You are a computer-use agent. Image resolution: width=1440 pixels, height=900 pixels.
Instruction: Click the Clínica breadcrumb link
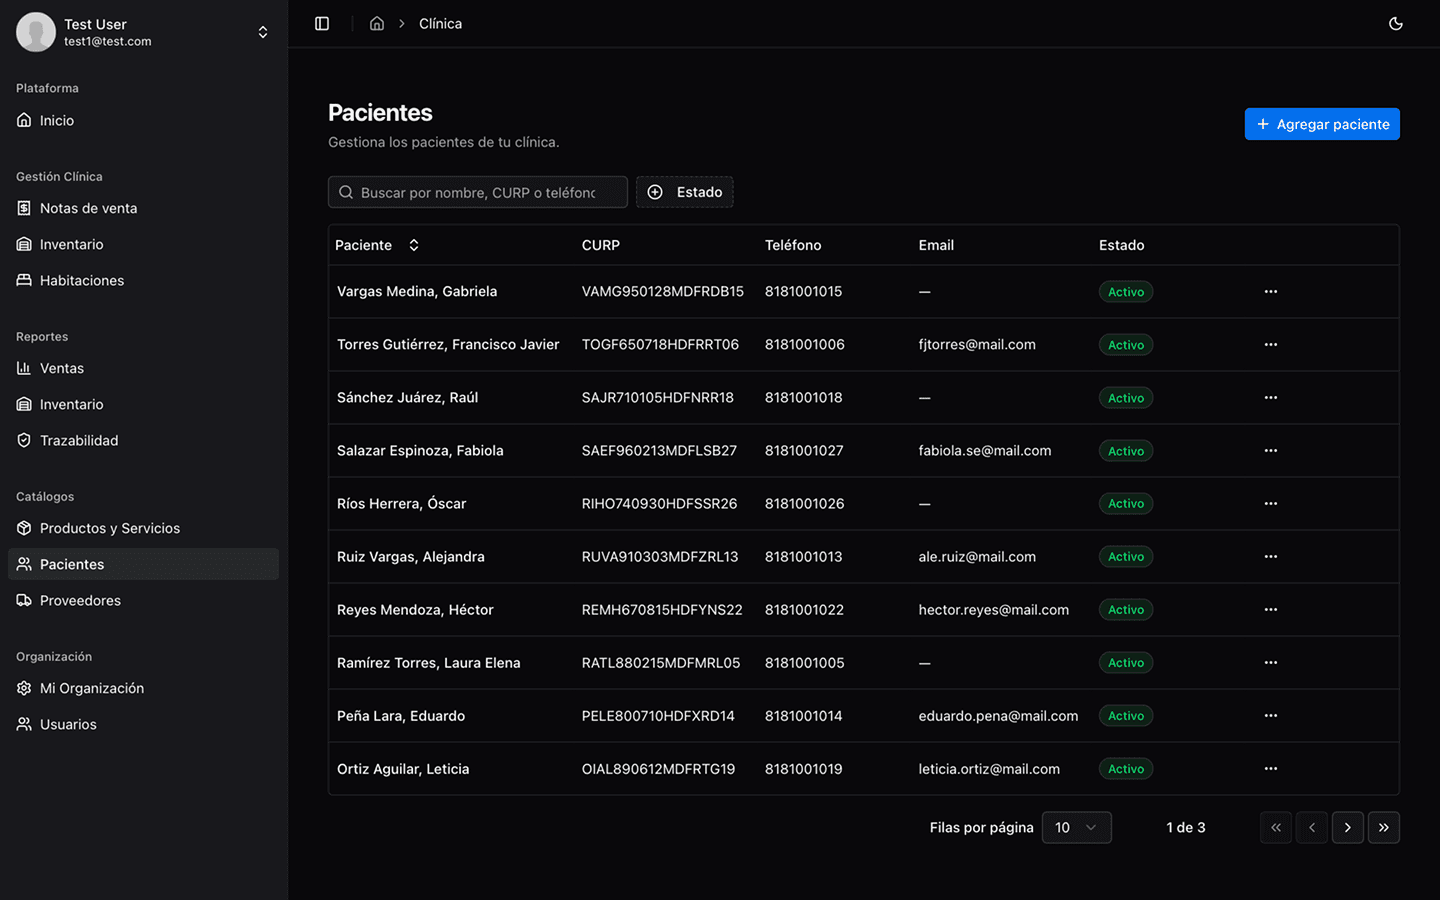[440, 23]
